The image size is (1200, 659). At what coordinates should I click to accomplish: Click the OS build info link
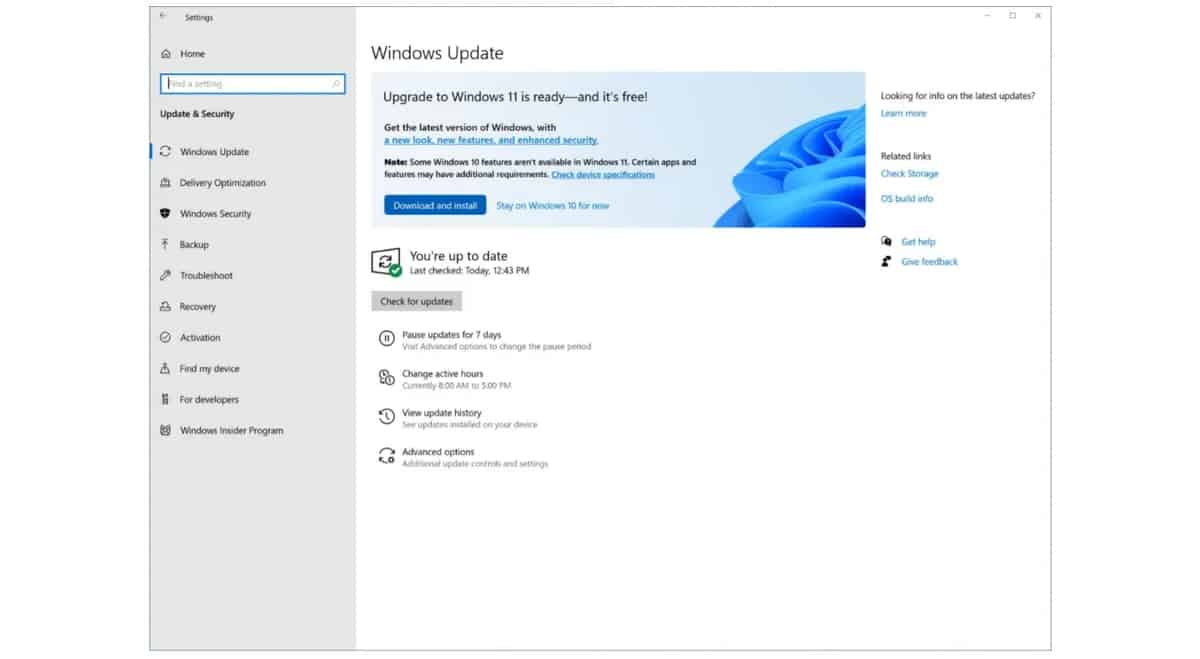[906, 199]
